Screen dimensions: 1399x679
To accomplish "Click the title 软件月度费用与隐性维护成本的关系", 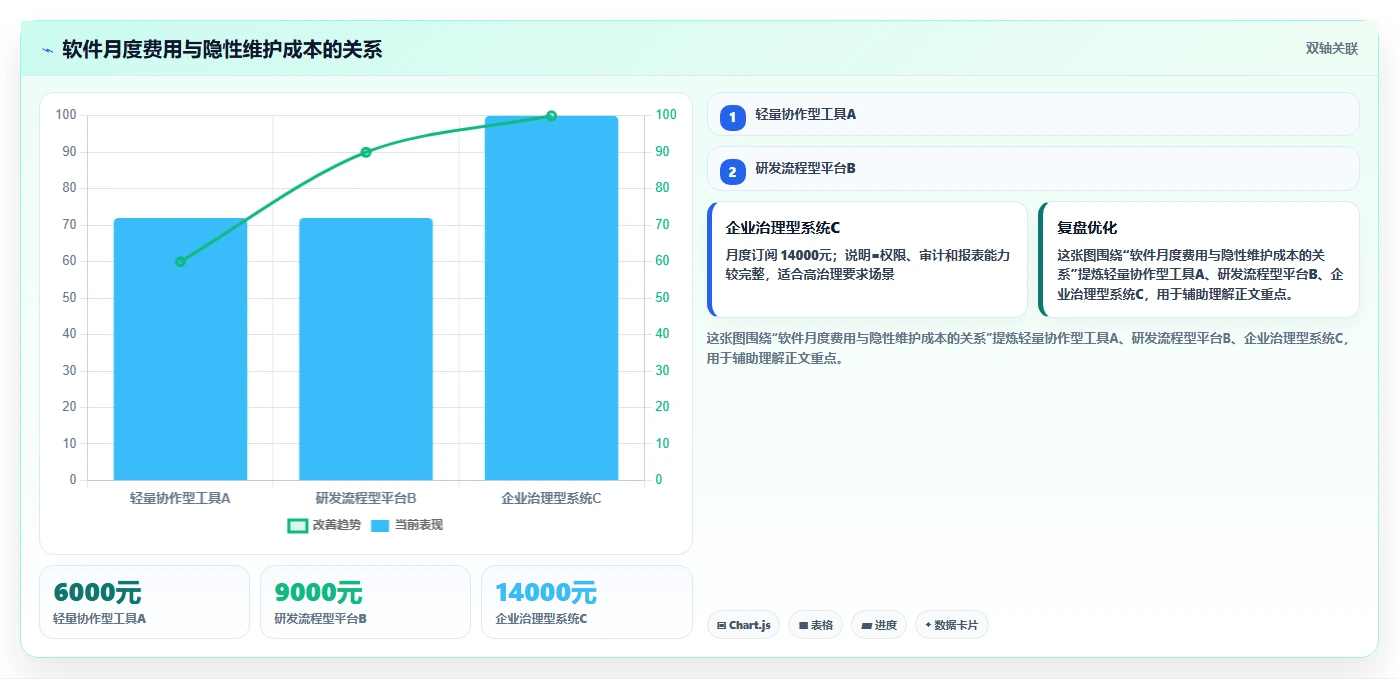I will point(222,49).
